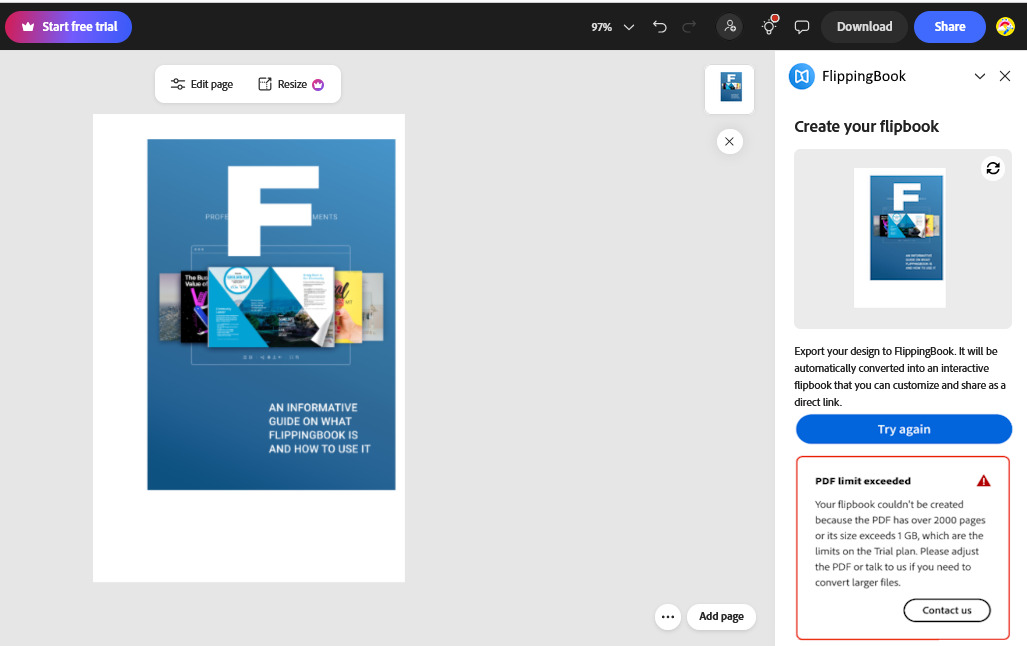Click the redo arrow icon
The width and height of the screenshot is (1027, 646).
(689, 27)
